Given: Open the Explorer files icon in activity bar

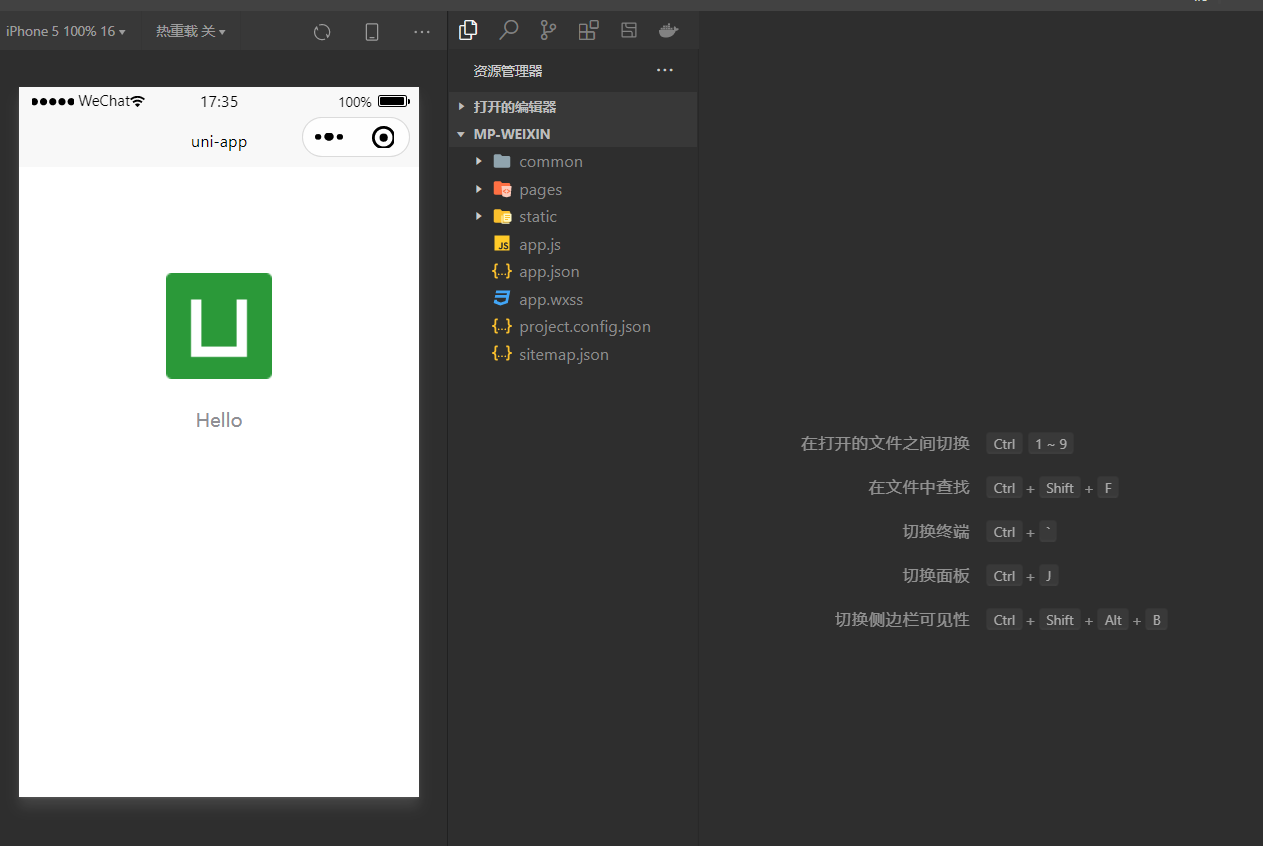Looking at the screenshot, I should [468, 31].
